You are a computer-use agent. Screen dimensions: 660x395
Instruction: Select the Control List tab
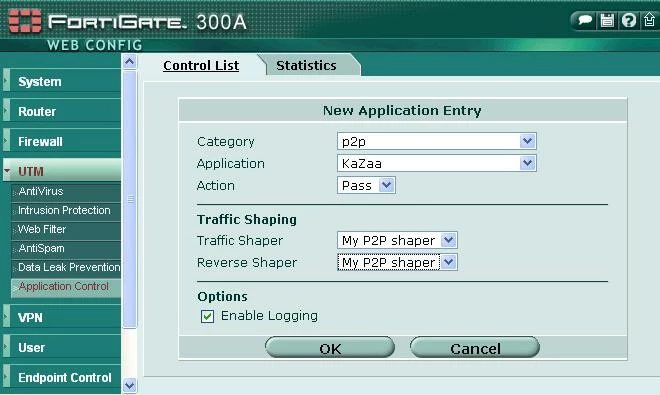(201, 65)
